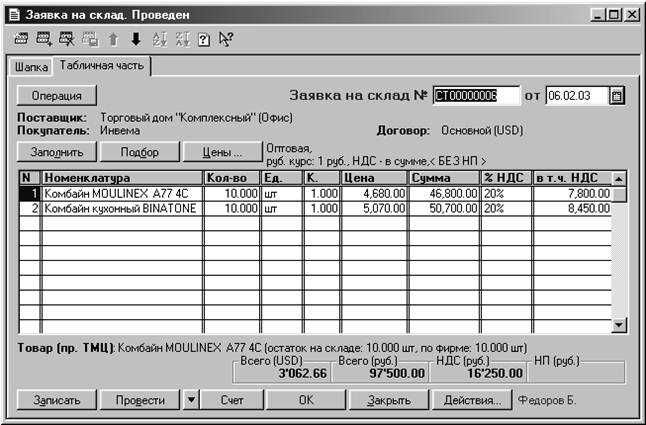Click buyer name Инвема
This screenshot has height=425, width=646.
click(120, 131)
